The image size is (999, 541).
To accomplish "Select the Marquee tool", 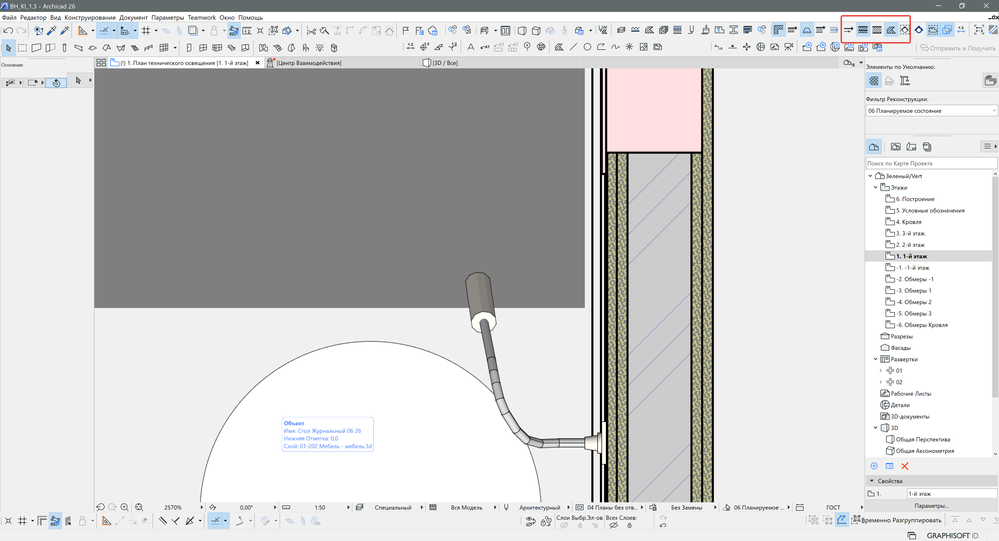I will (23, 47).
